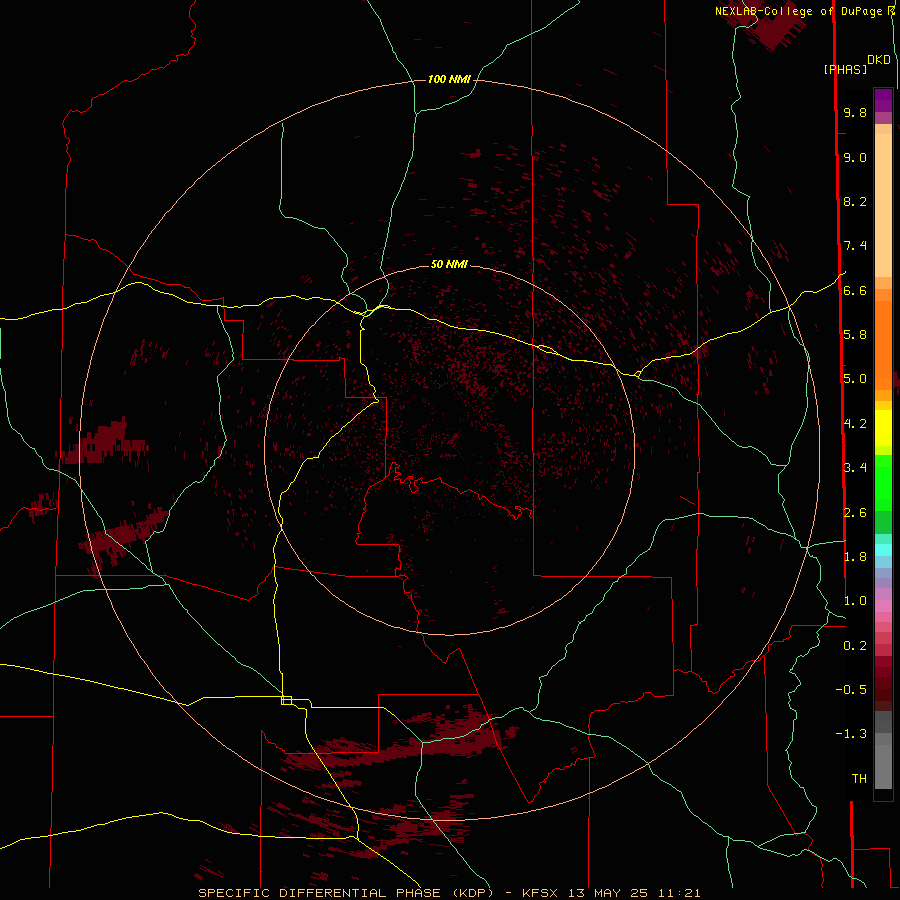Click the -0.5 scale value
Viewport: 900px width, 900px height.
(851, 690)
